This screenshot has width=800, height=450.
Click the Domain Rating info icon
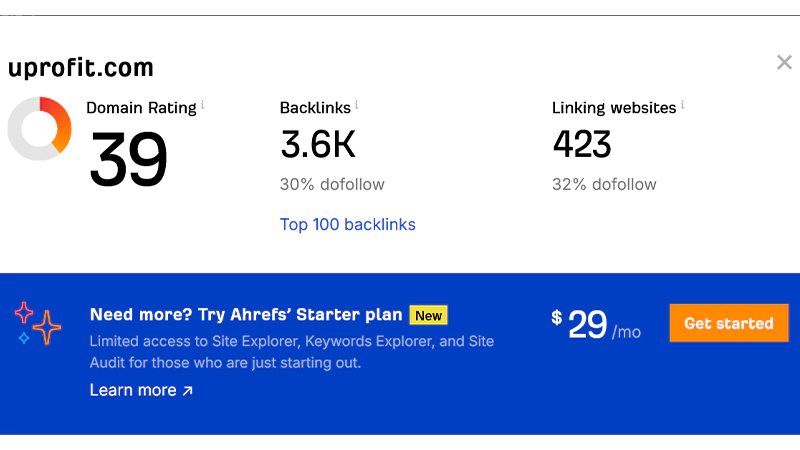click(x=203, y=105)
